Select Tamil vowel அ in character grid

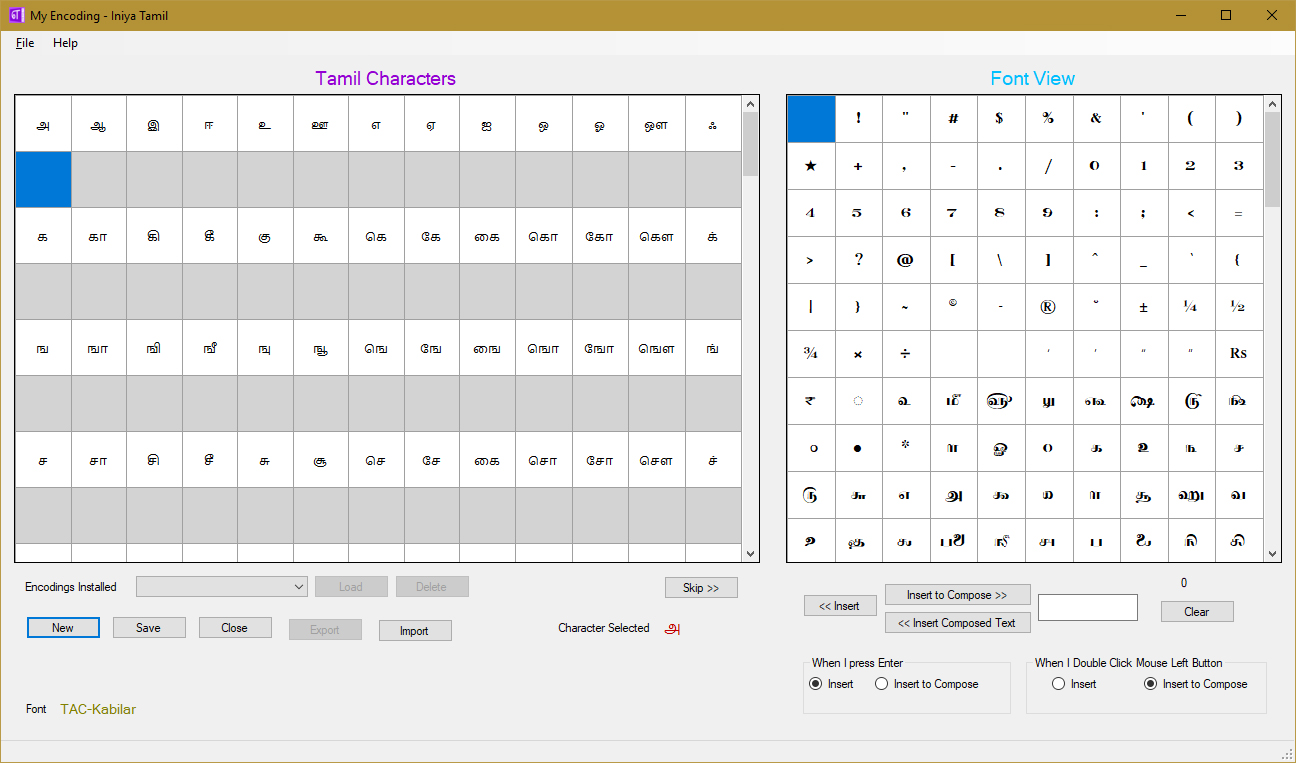(x=42, y=122)
